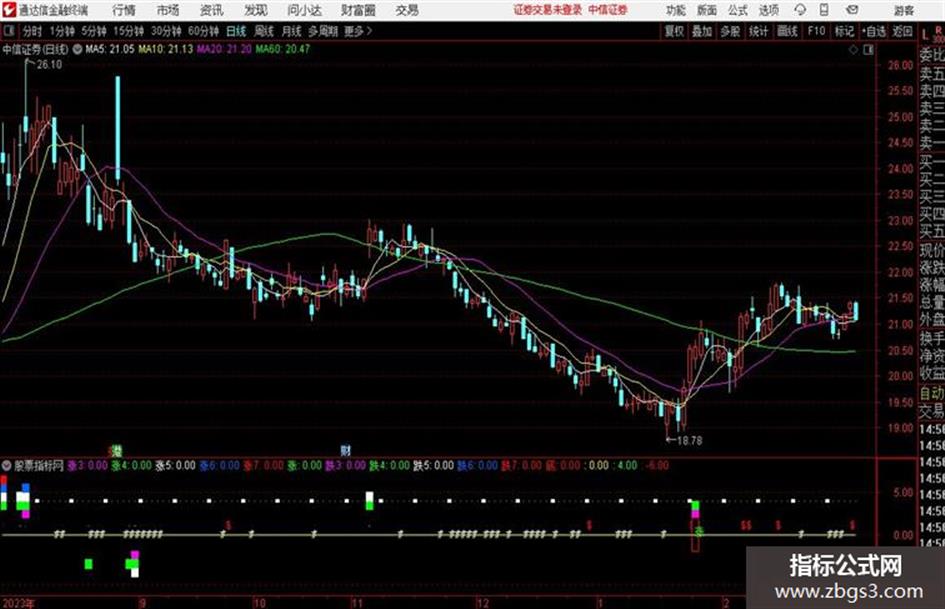Expand the 更多 periods list
945x609 pixels.
click(x=358, y=31)
